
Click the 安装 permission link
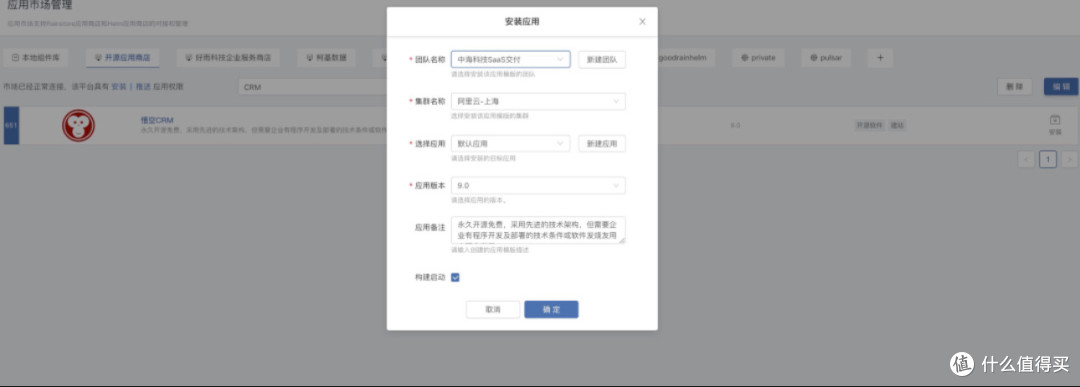119,87
